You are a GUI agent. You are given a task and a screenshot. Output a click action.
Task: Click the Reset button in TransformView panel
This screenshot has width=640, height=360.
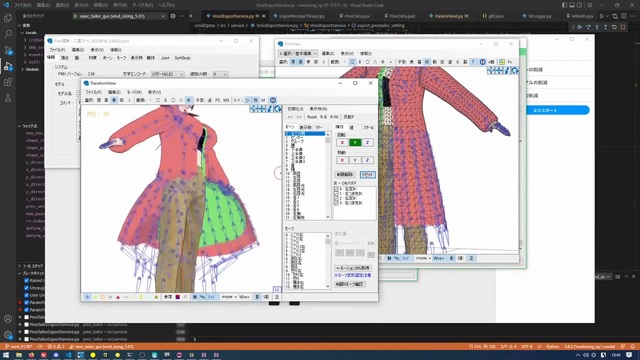(312, 117)
